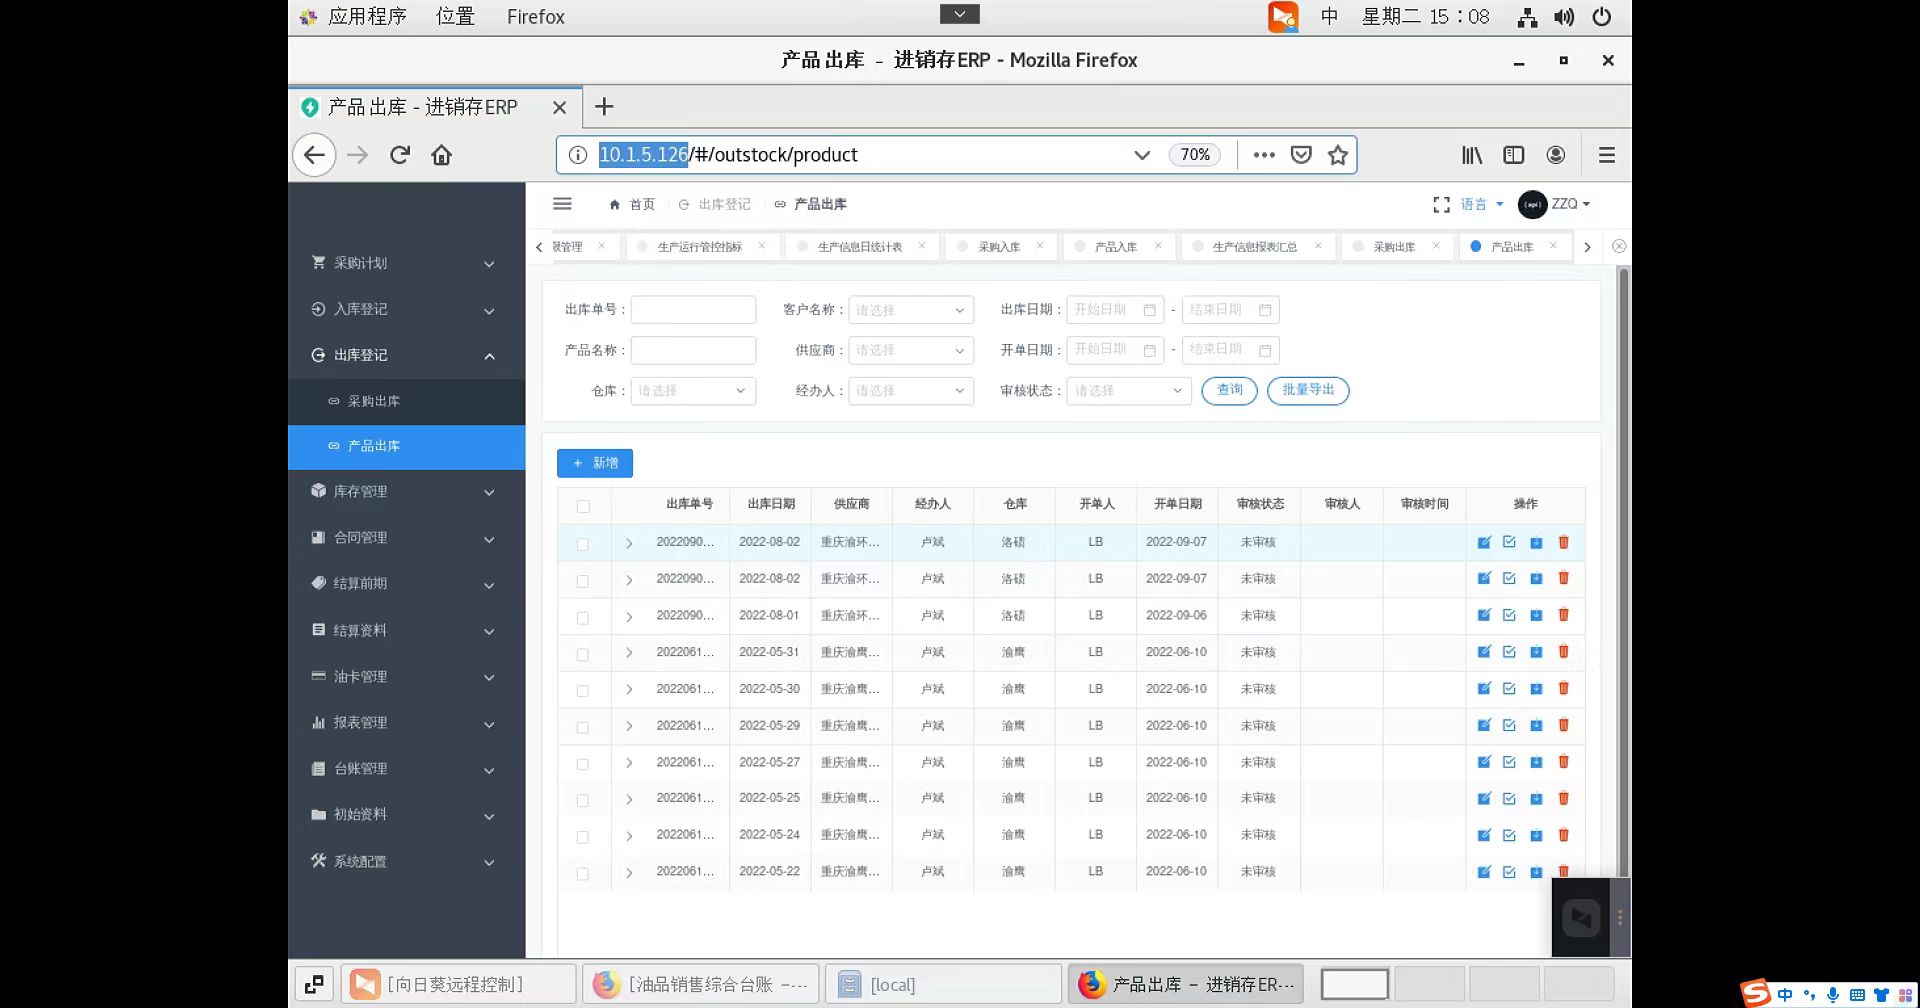Viewport: 1920px width, 1008px height.
Task: Switch to the 采购入库 tab
Action: [x=1000, y=246]
